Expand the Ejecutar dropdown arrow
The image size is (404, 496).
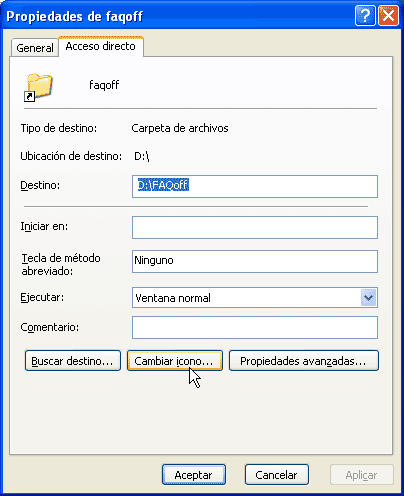pos(368,297)
